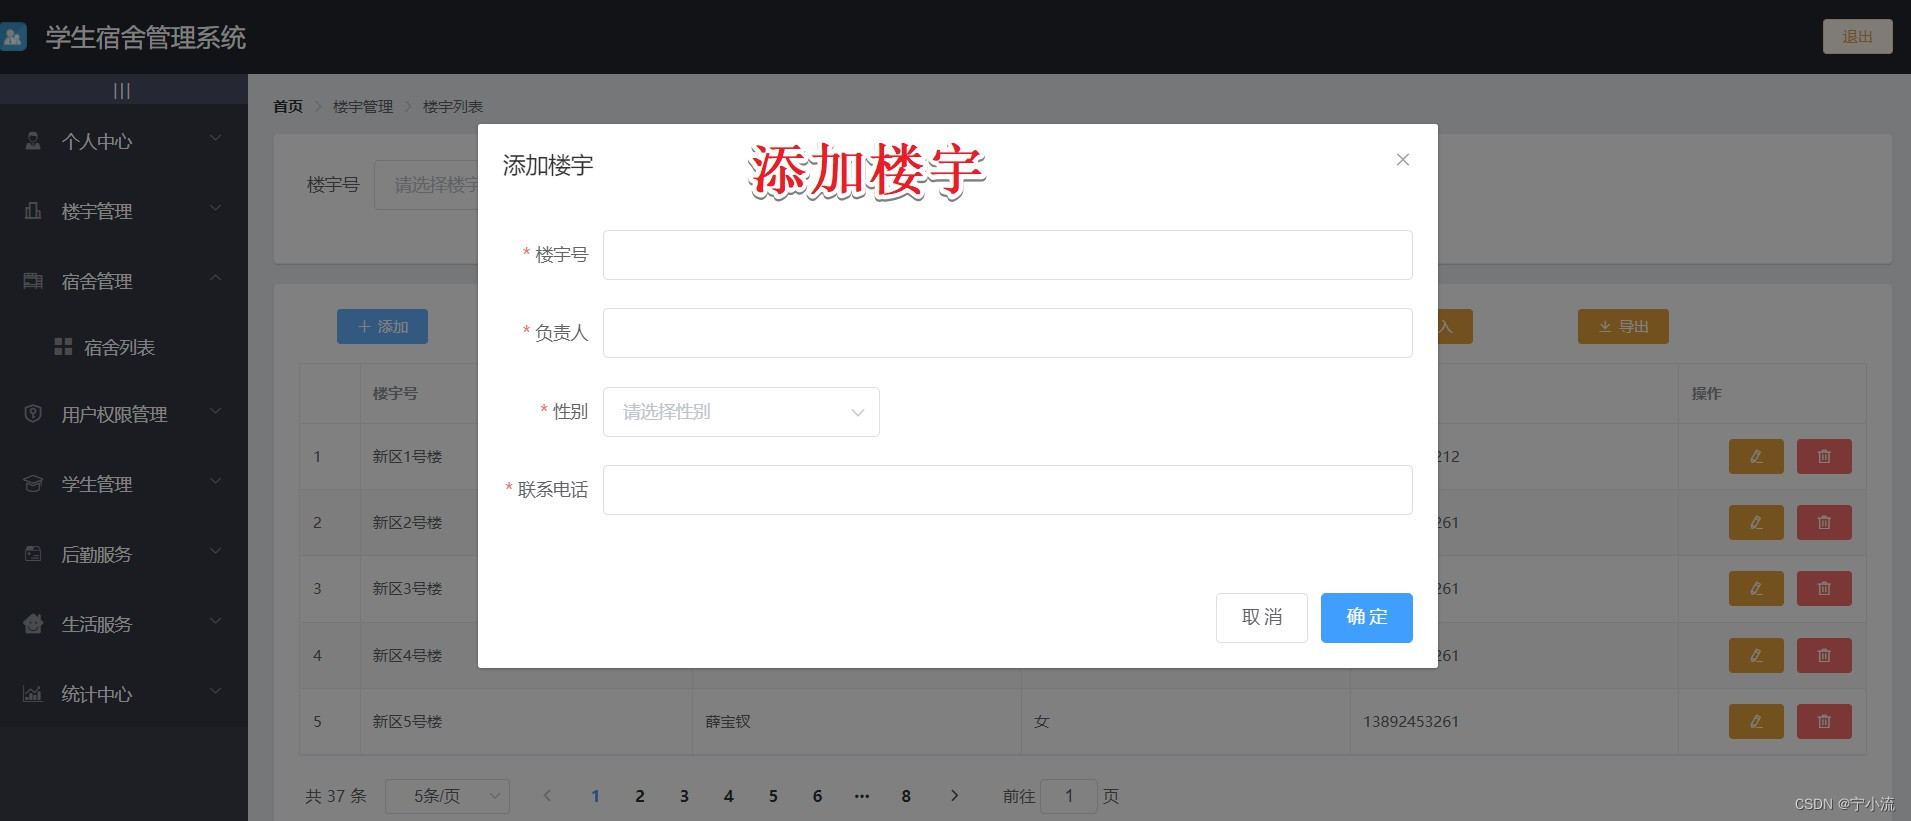Open 后勤服务 sidebar menu
The height and width of the screenshot is (821, 1911).
point(124,554)
